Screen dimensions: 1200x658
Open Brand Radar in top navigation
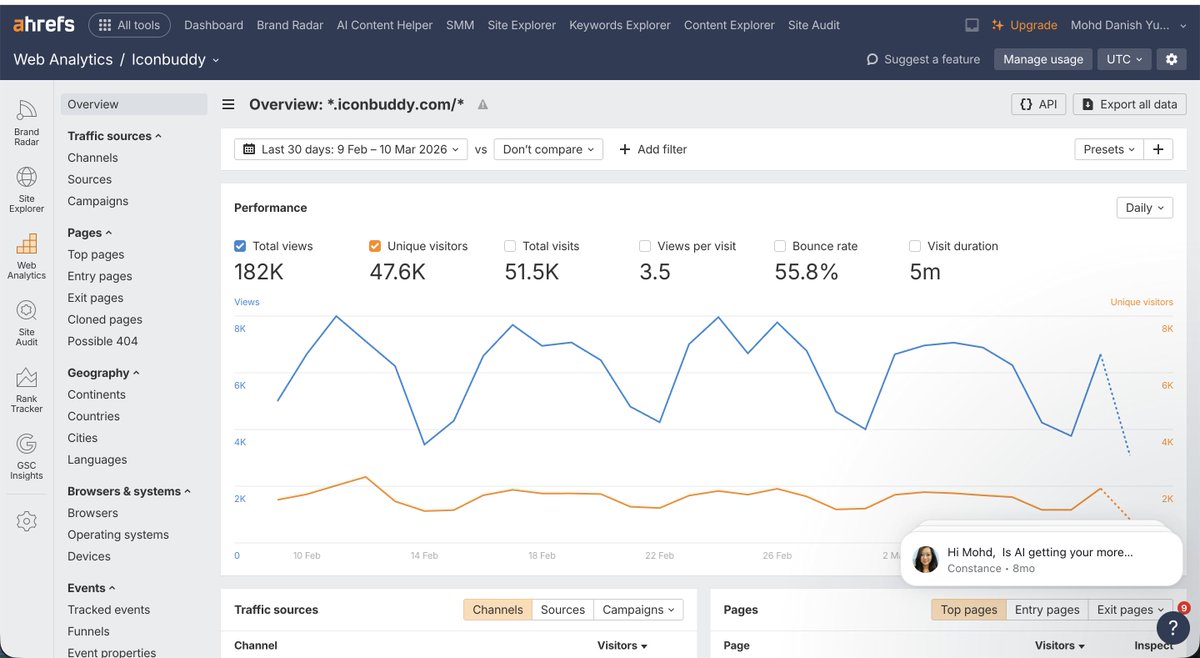[x=290, y=25]
